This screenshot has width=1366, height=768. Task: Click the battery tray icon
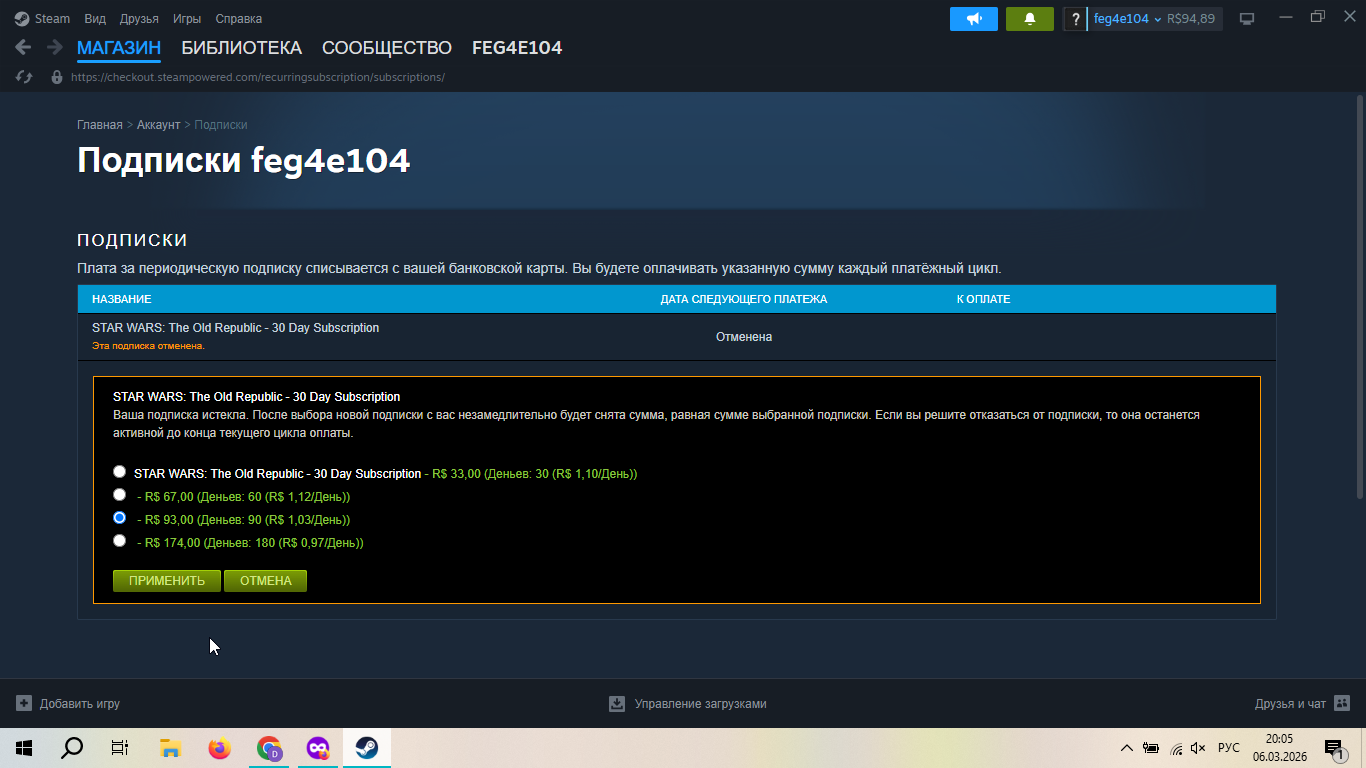(1151, 748)
